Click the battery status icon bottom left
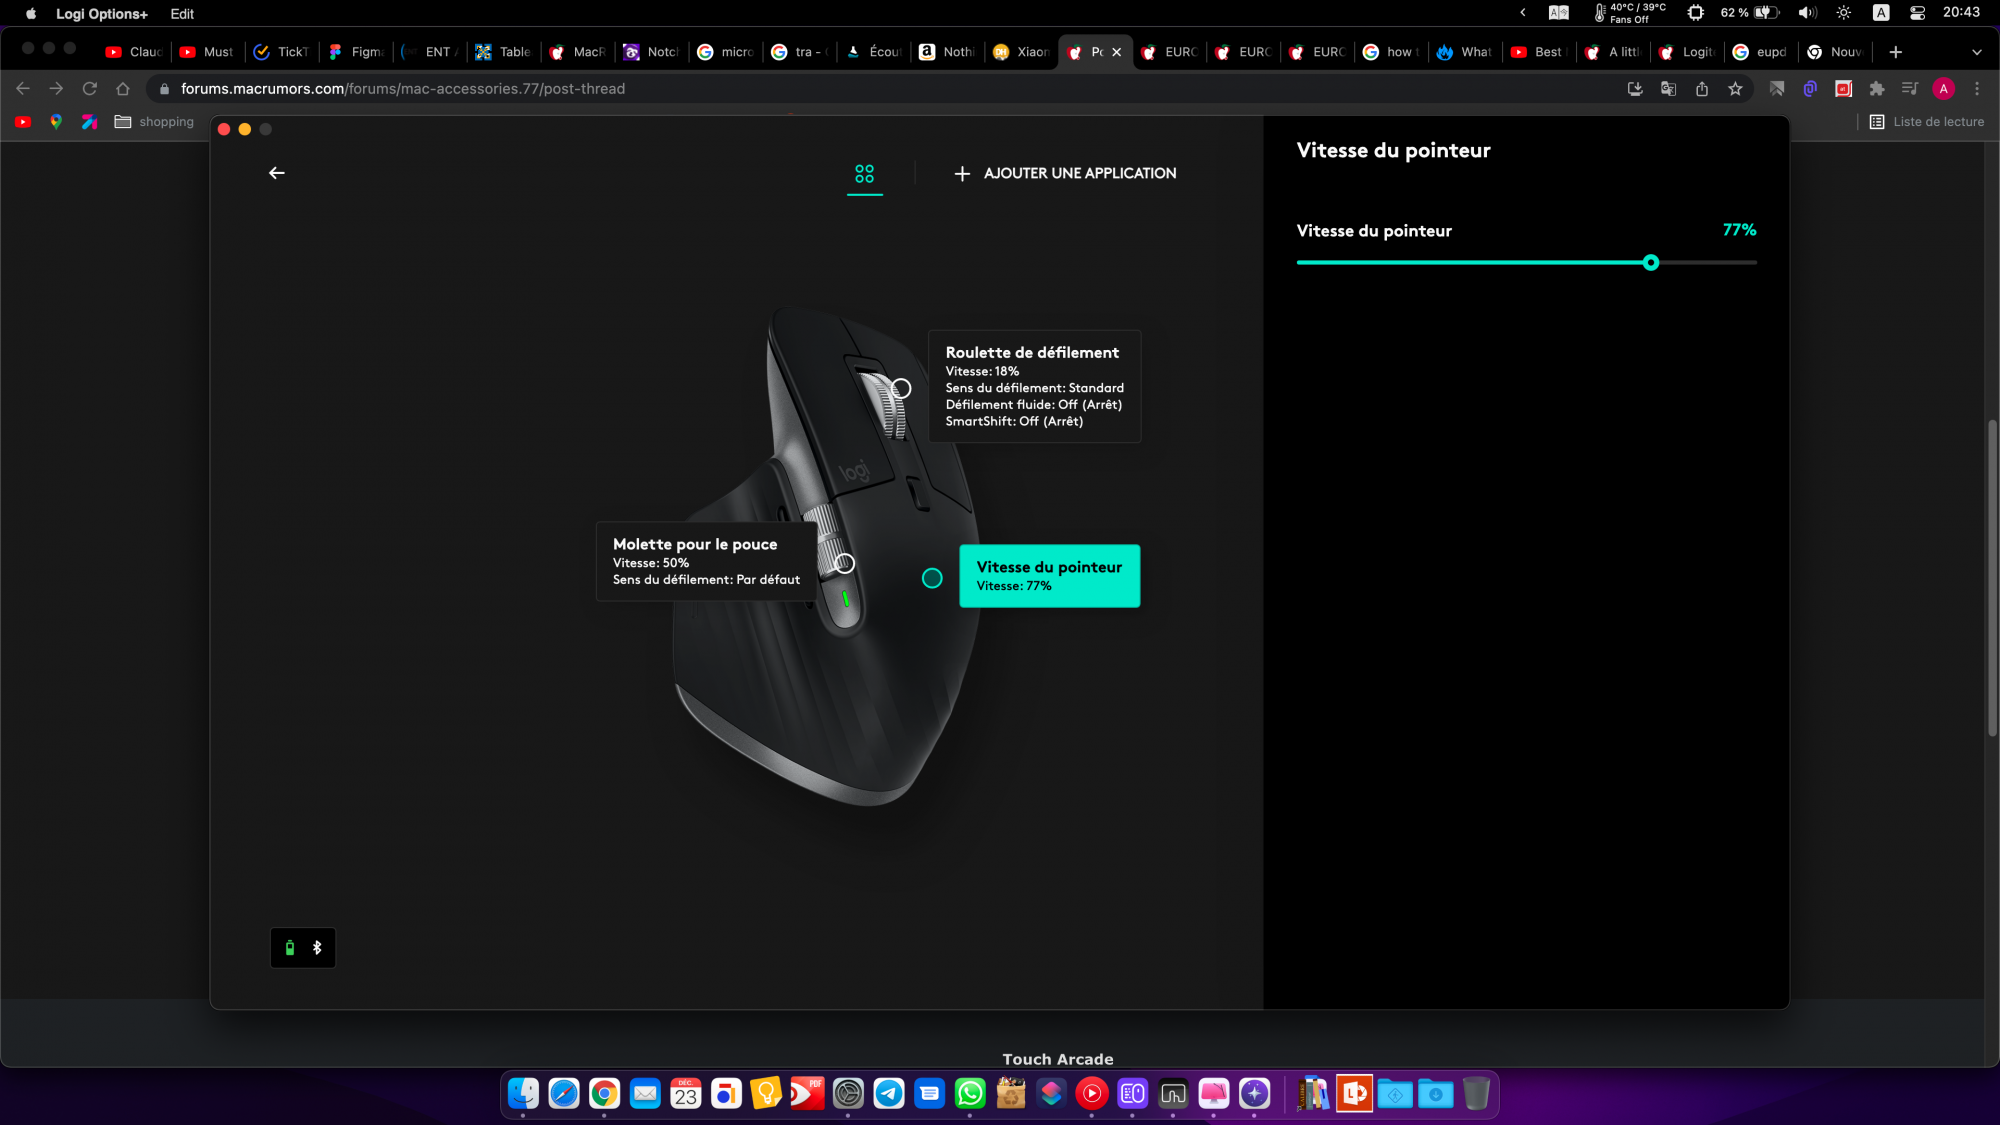The height and width of the screenshot is (1125, 2000). (290, 948)
